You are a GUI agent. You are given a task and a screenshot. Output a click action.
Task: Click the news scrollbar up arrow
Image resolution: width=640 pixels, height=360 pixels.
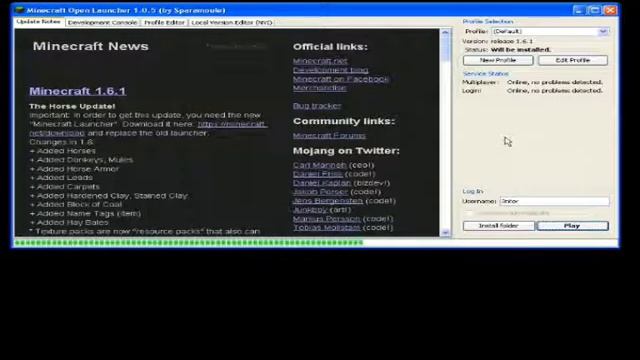[x=445, y=33]
